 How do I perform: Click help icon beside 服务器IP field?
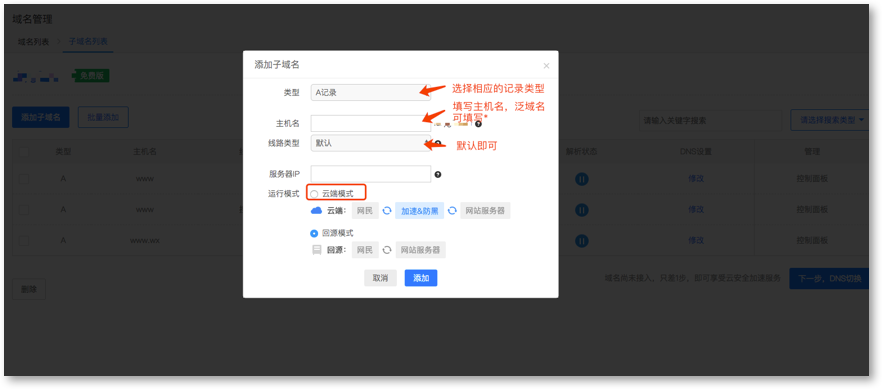click(438, 175)
